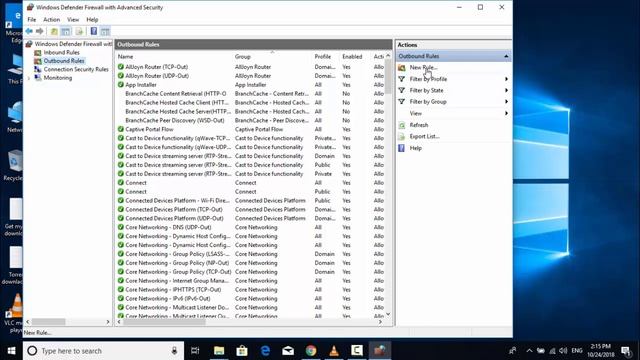Open Microsoft Store from the taskbar
The width and height of the screenshot is (640, 360).
coord(242,351)
